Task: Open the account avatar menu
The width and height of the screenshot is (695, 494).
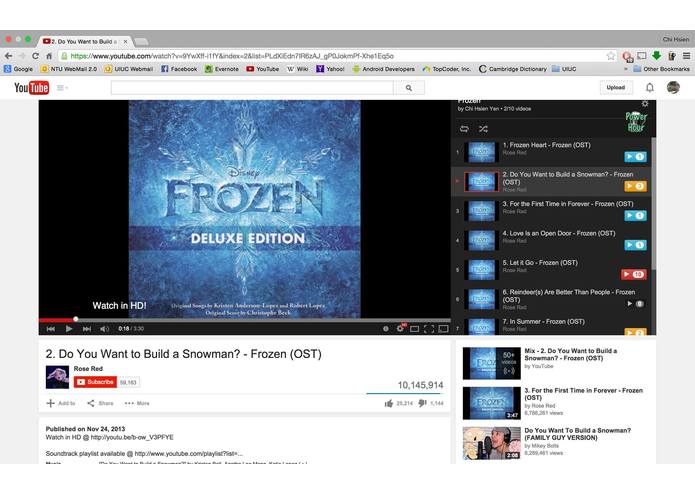Action: pos(673,87)
